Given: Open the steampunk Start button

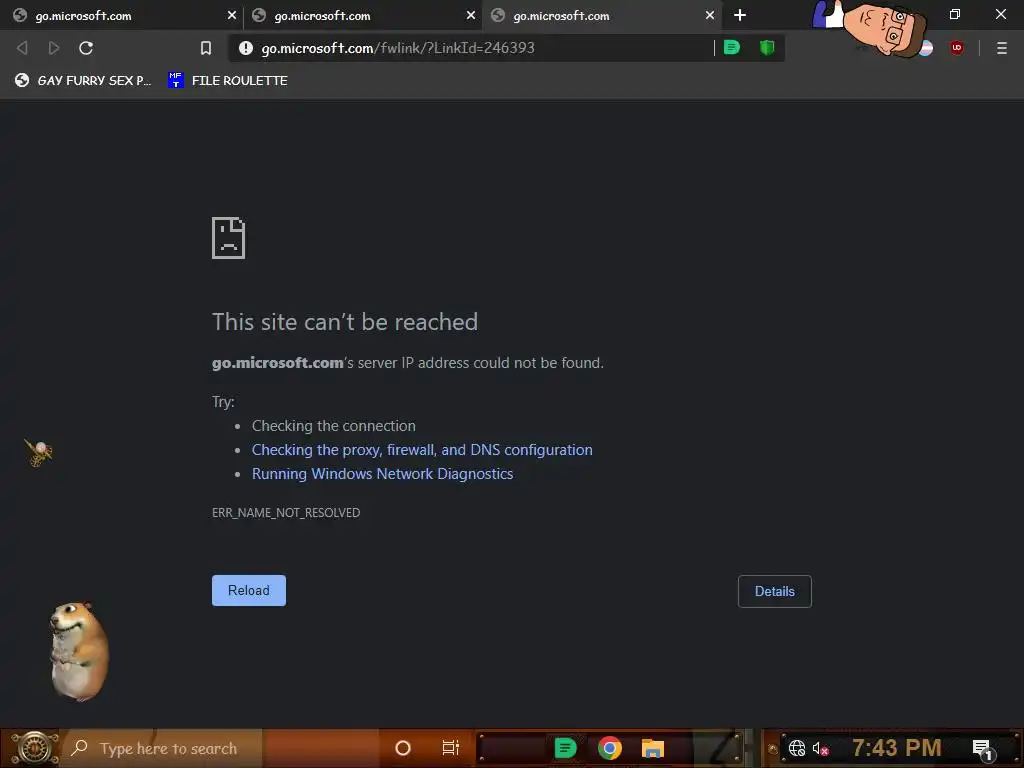Looking at the screenshot, I should 34,748.
